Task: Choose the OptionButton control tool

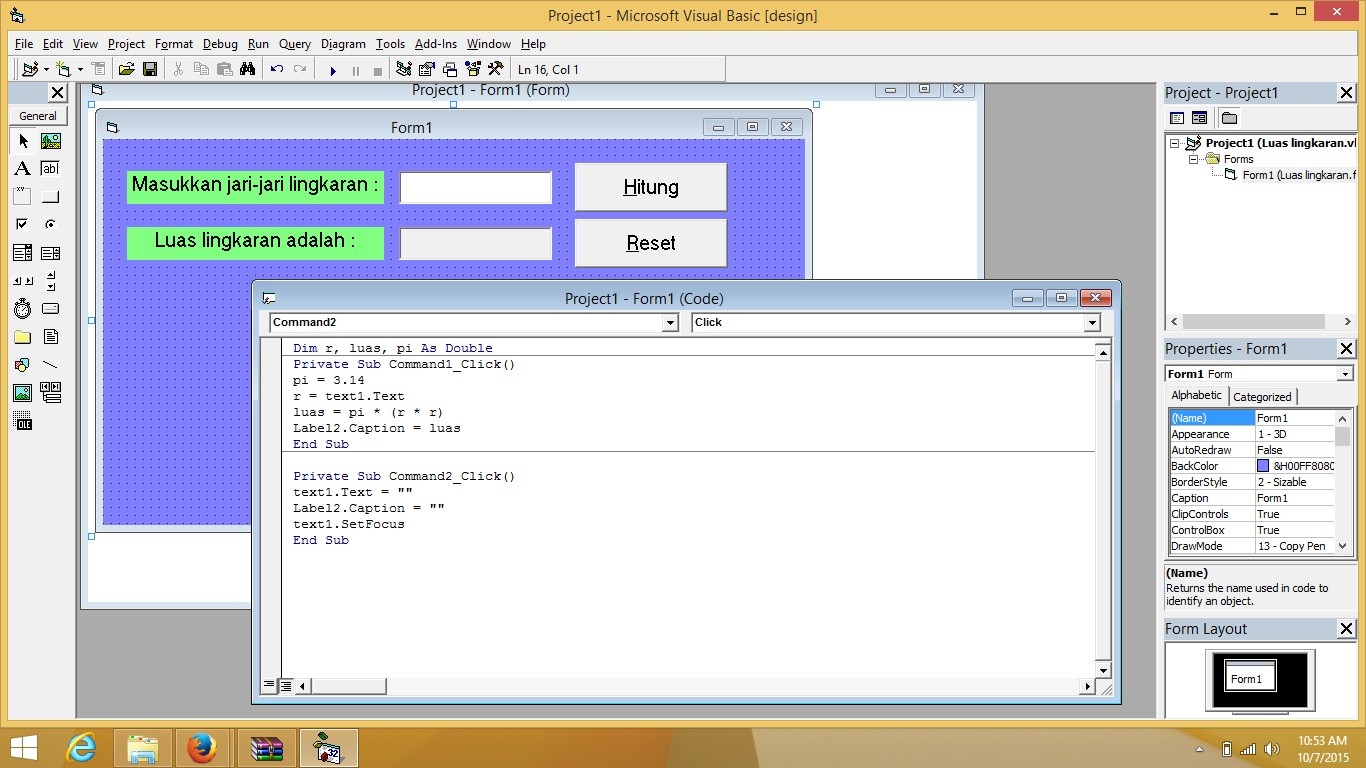Action: pyautogui.click(x=50, y=225)
